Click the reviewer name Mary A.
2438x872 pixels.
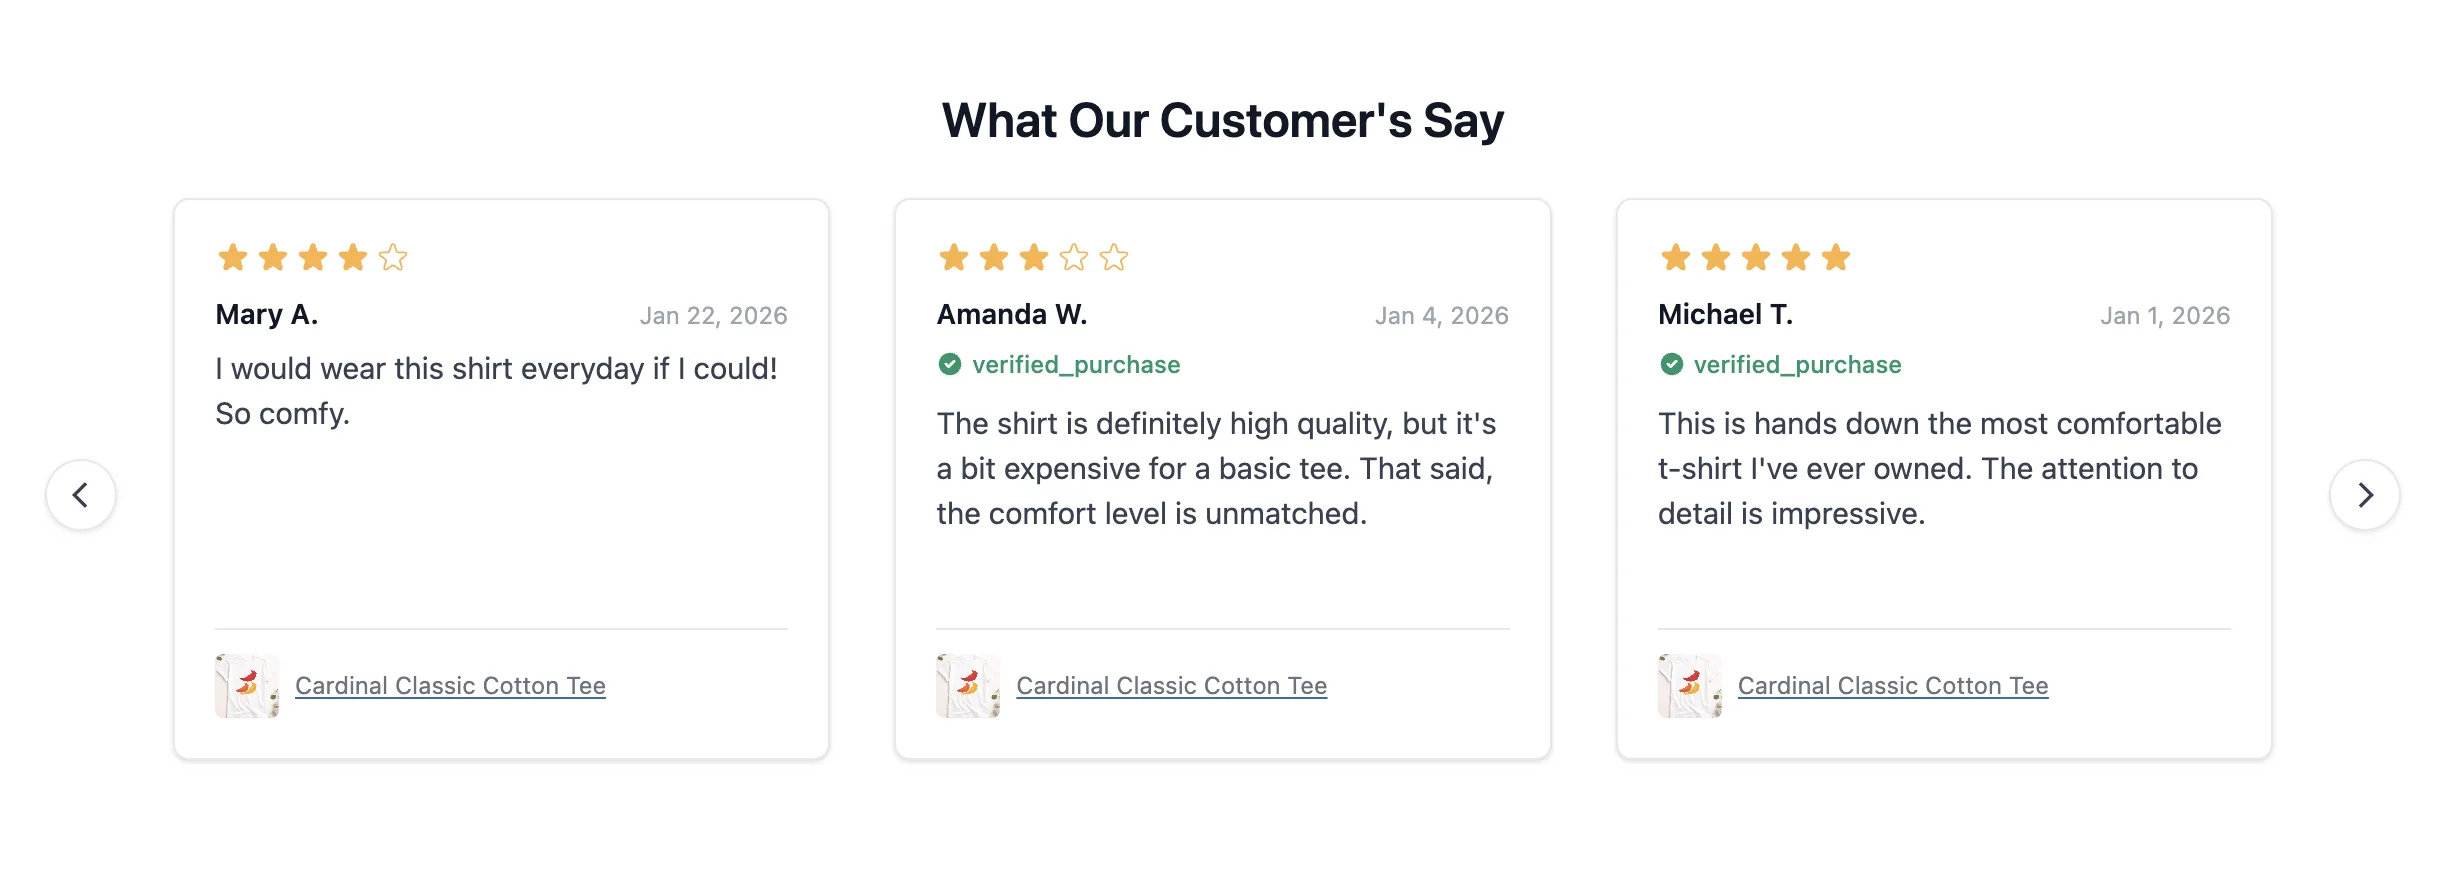[x=267, y=315]
